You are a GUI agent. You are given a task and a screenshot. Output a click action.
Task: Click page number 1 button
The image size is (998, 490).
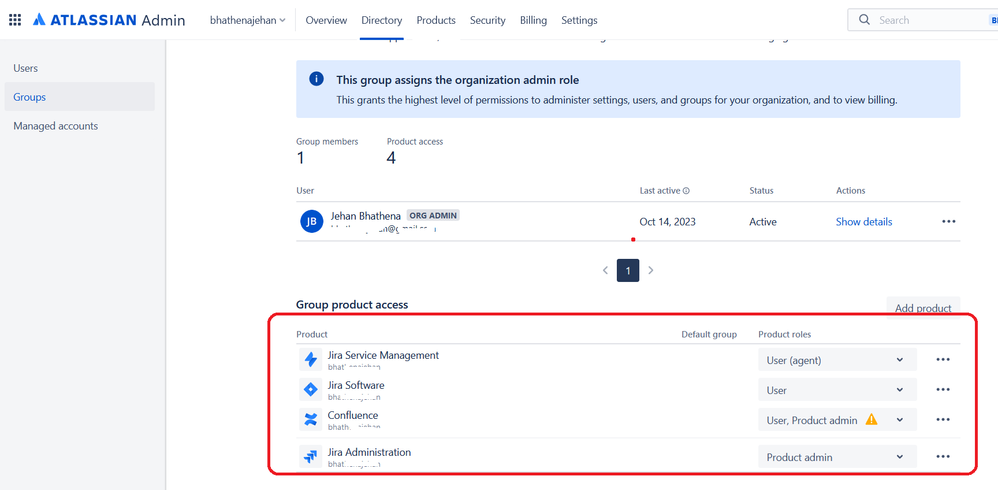628,270
